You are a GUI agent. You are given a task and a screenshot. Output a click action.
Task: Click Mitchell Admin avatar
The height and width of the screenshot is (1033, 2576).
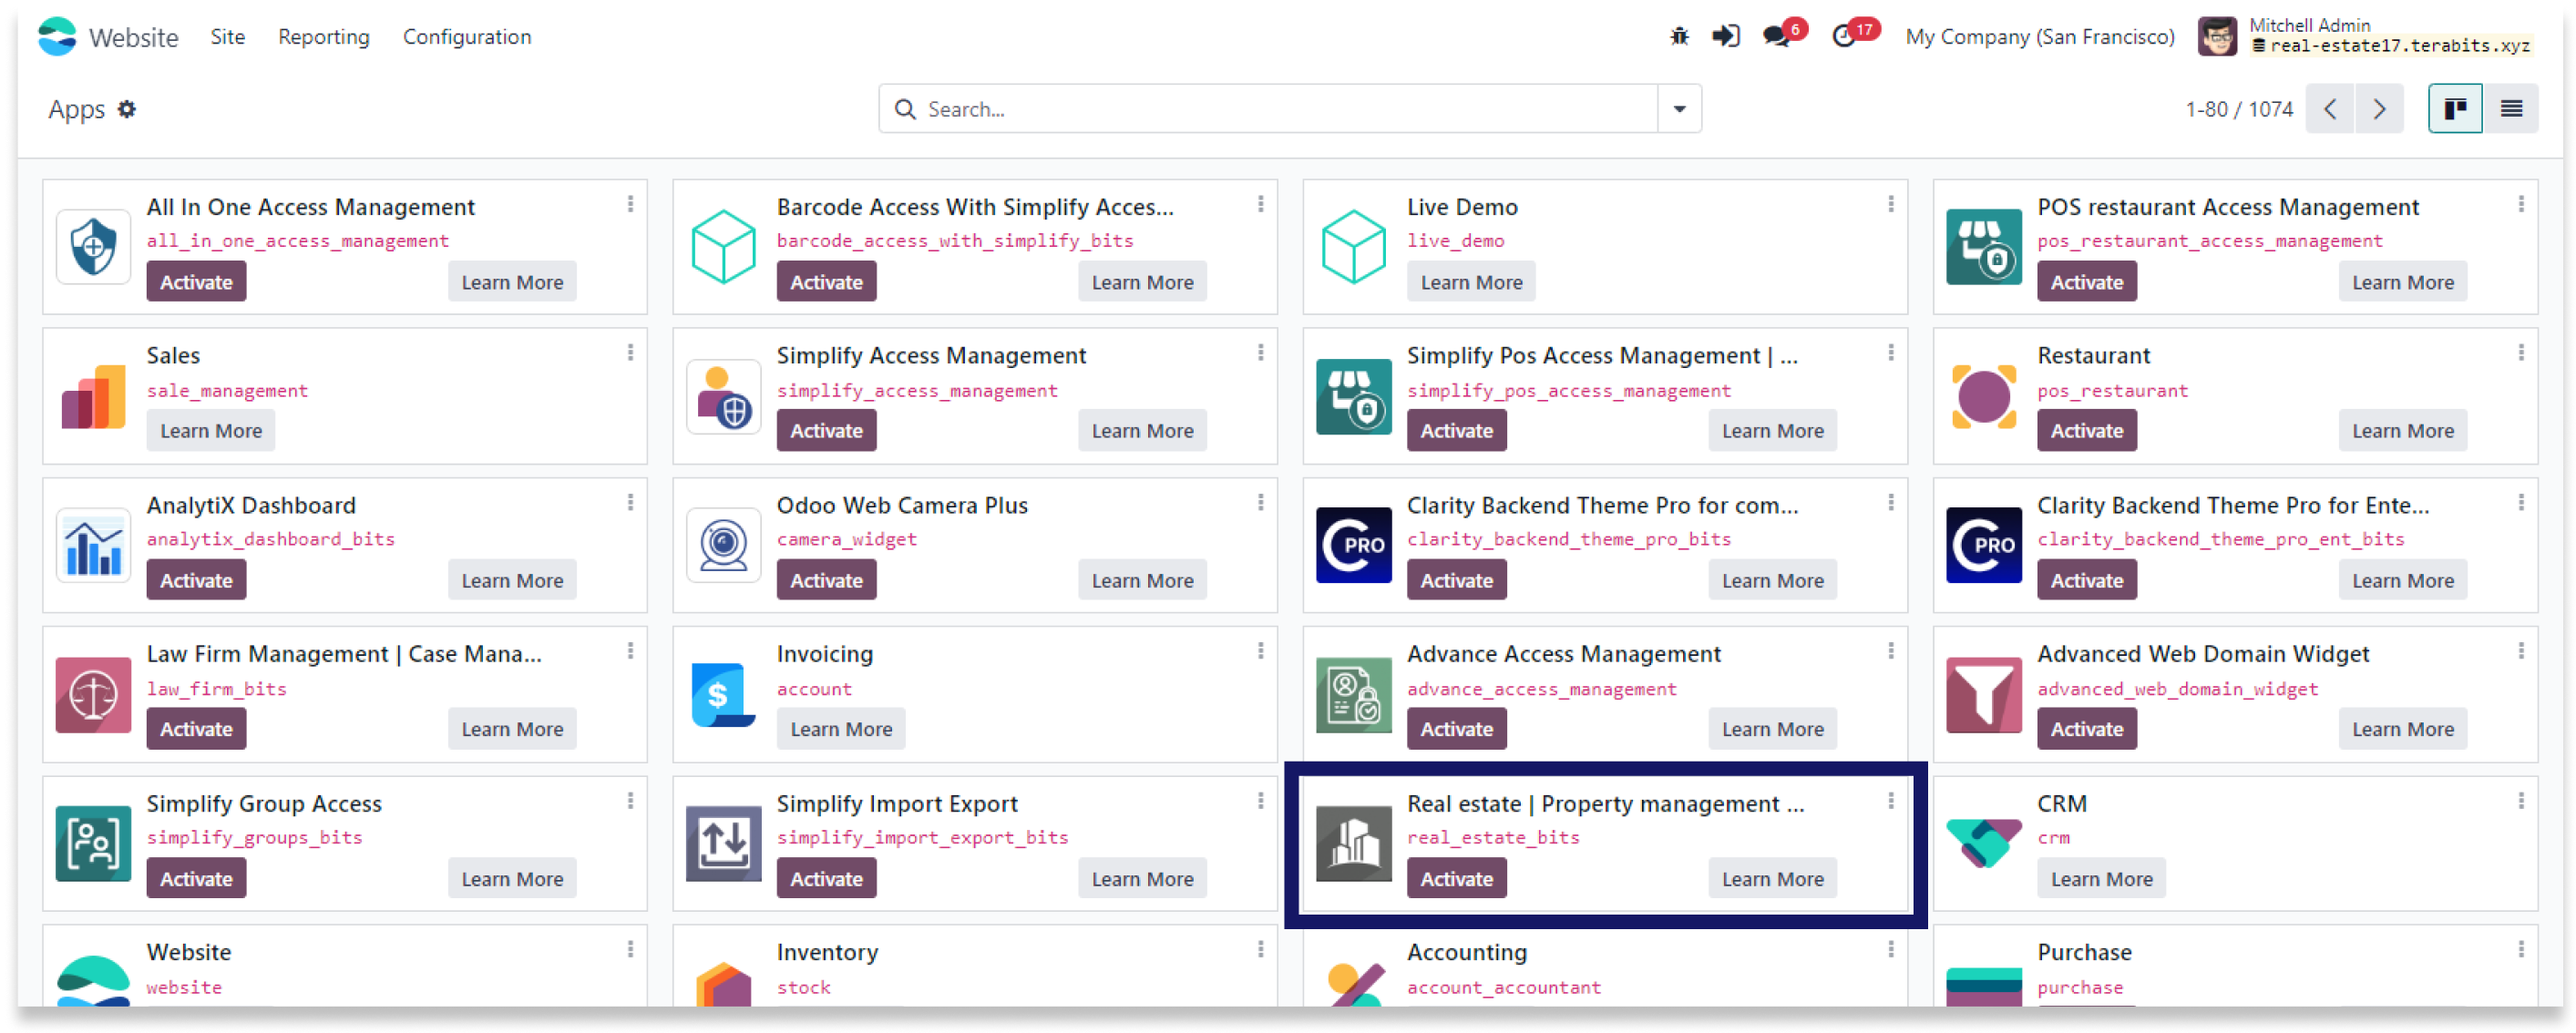coord(2216,37)
